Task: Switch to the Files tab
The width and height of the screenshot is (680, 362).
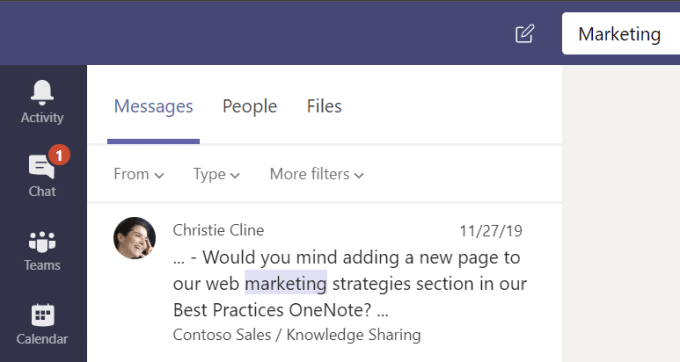Action: pos(324,106)
